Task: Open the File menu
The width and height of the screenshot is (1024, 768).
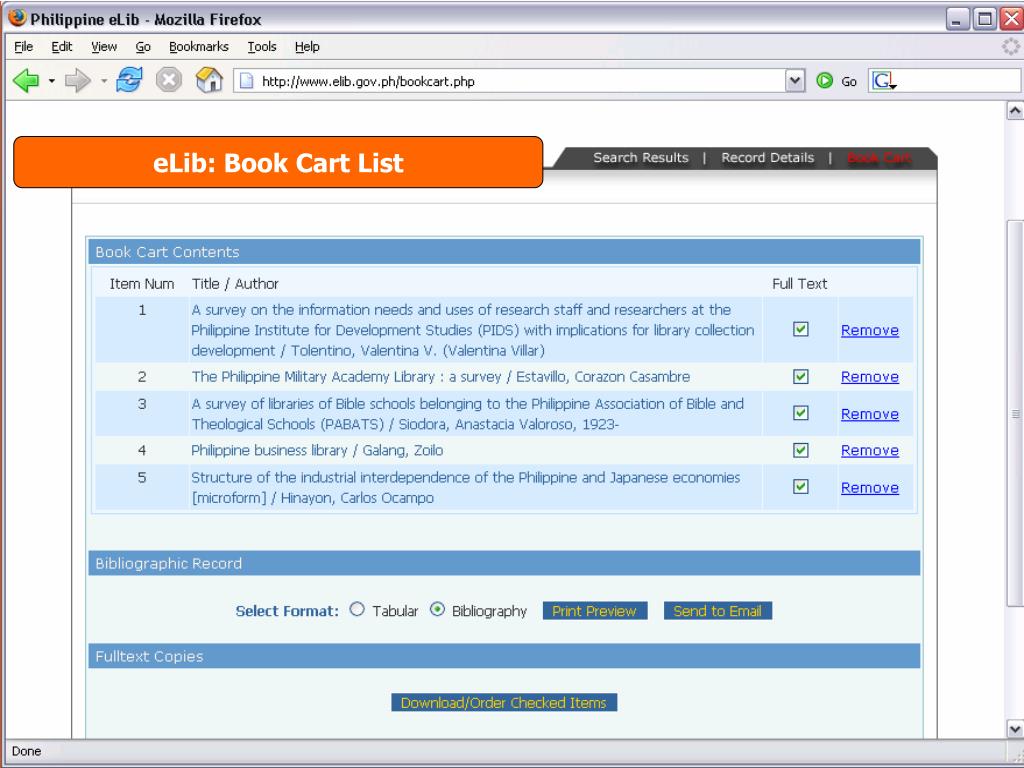Action: click(24, 46)
